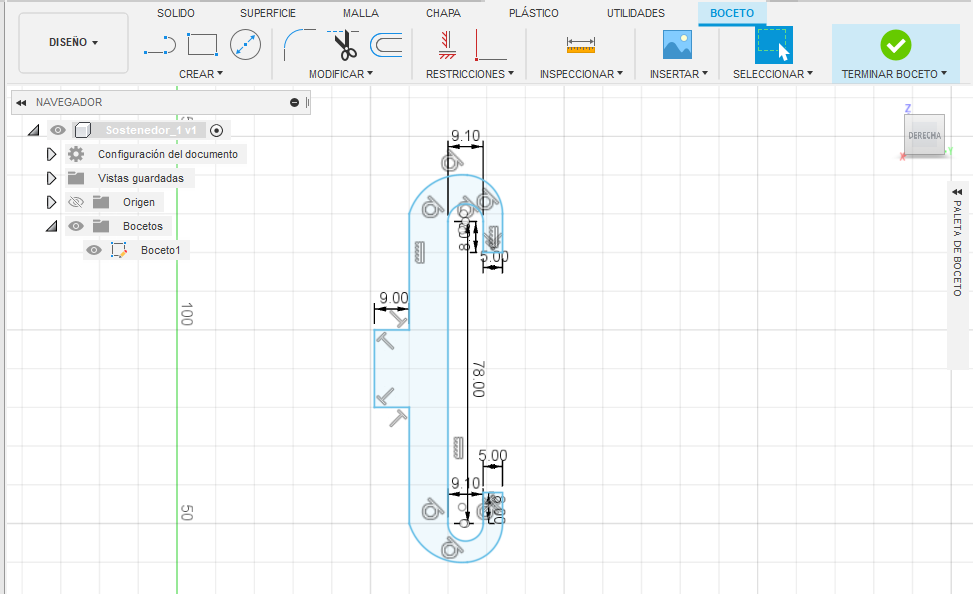Click the upper 5.00 dimension value
The width and height of the screenshot is (973, 594).
(494, 256)
